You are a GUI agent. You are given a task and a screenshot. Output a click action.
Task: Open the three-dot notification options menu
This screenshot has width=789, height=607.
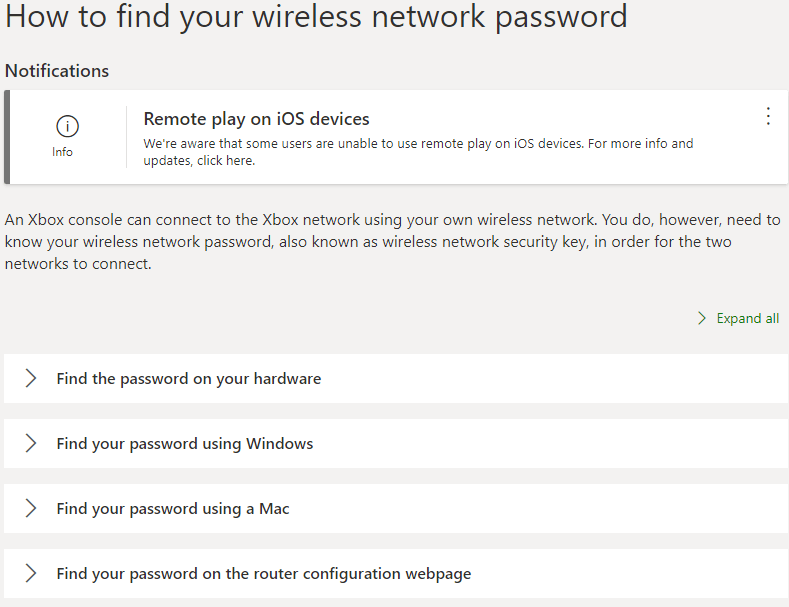(x=768, y=116)
